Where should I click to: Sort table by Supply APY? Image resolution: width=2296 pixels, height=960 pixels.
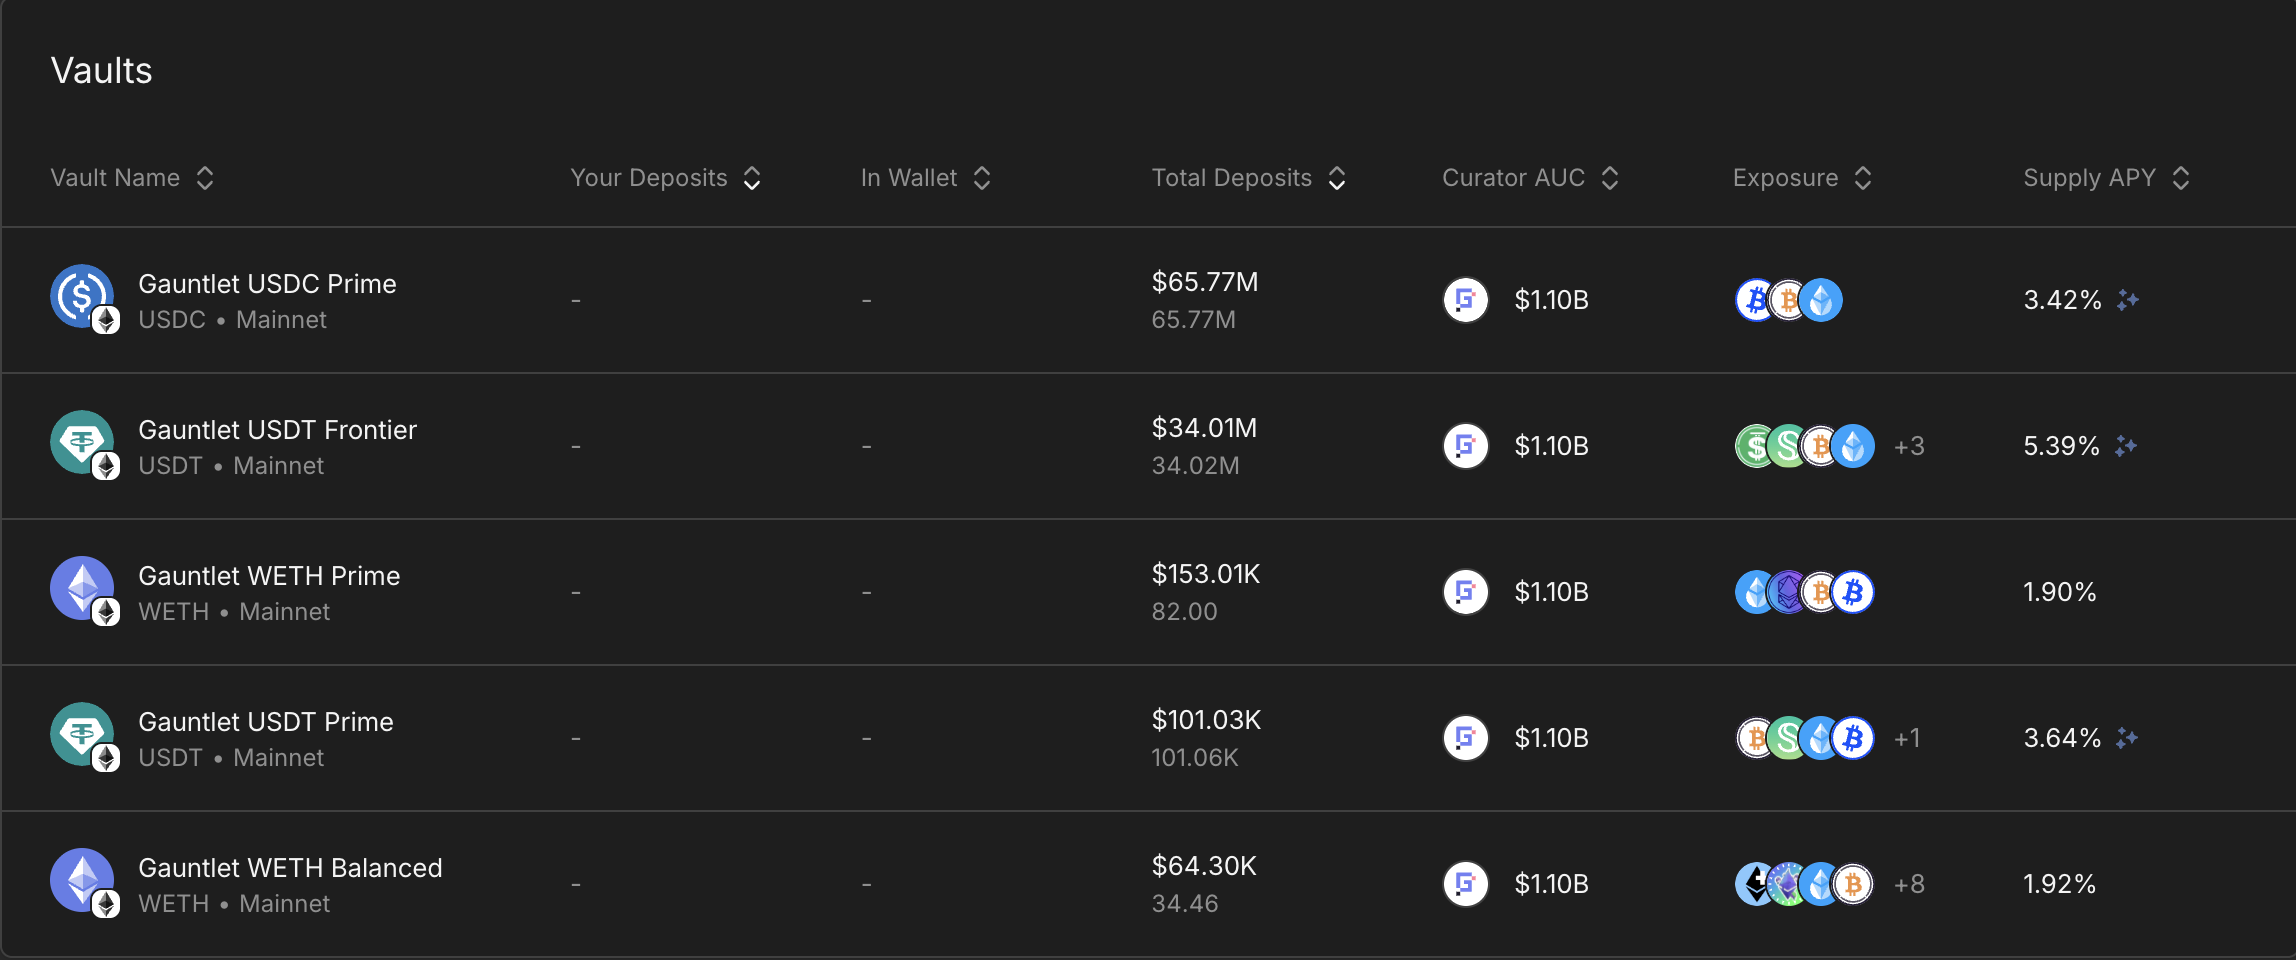(x=2106, y=178)
